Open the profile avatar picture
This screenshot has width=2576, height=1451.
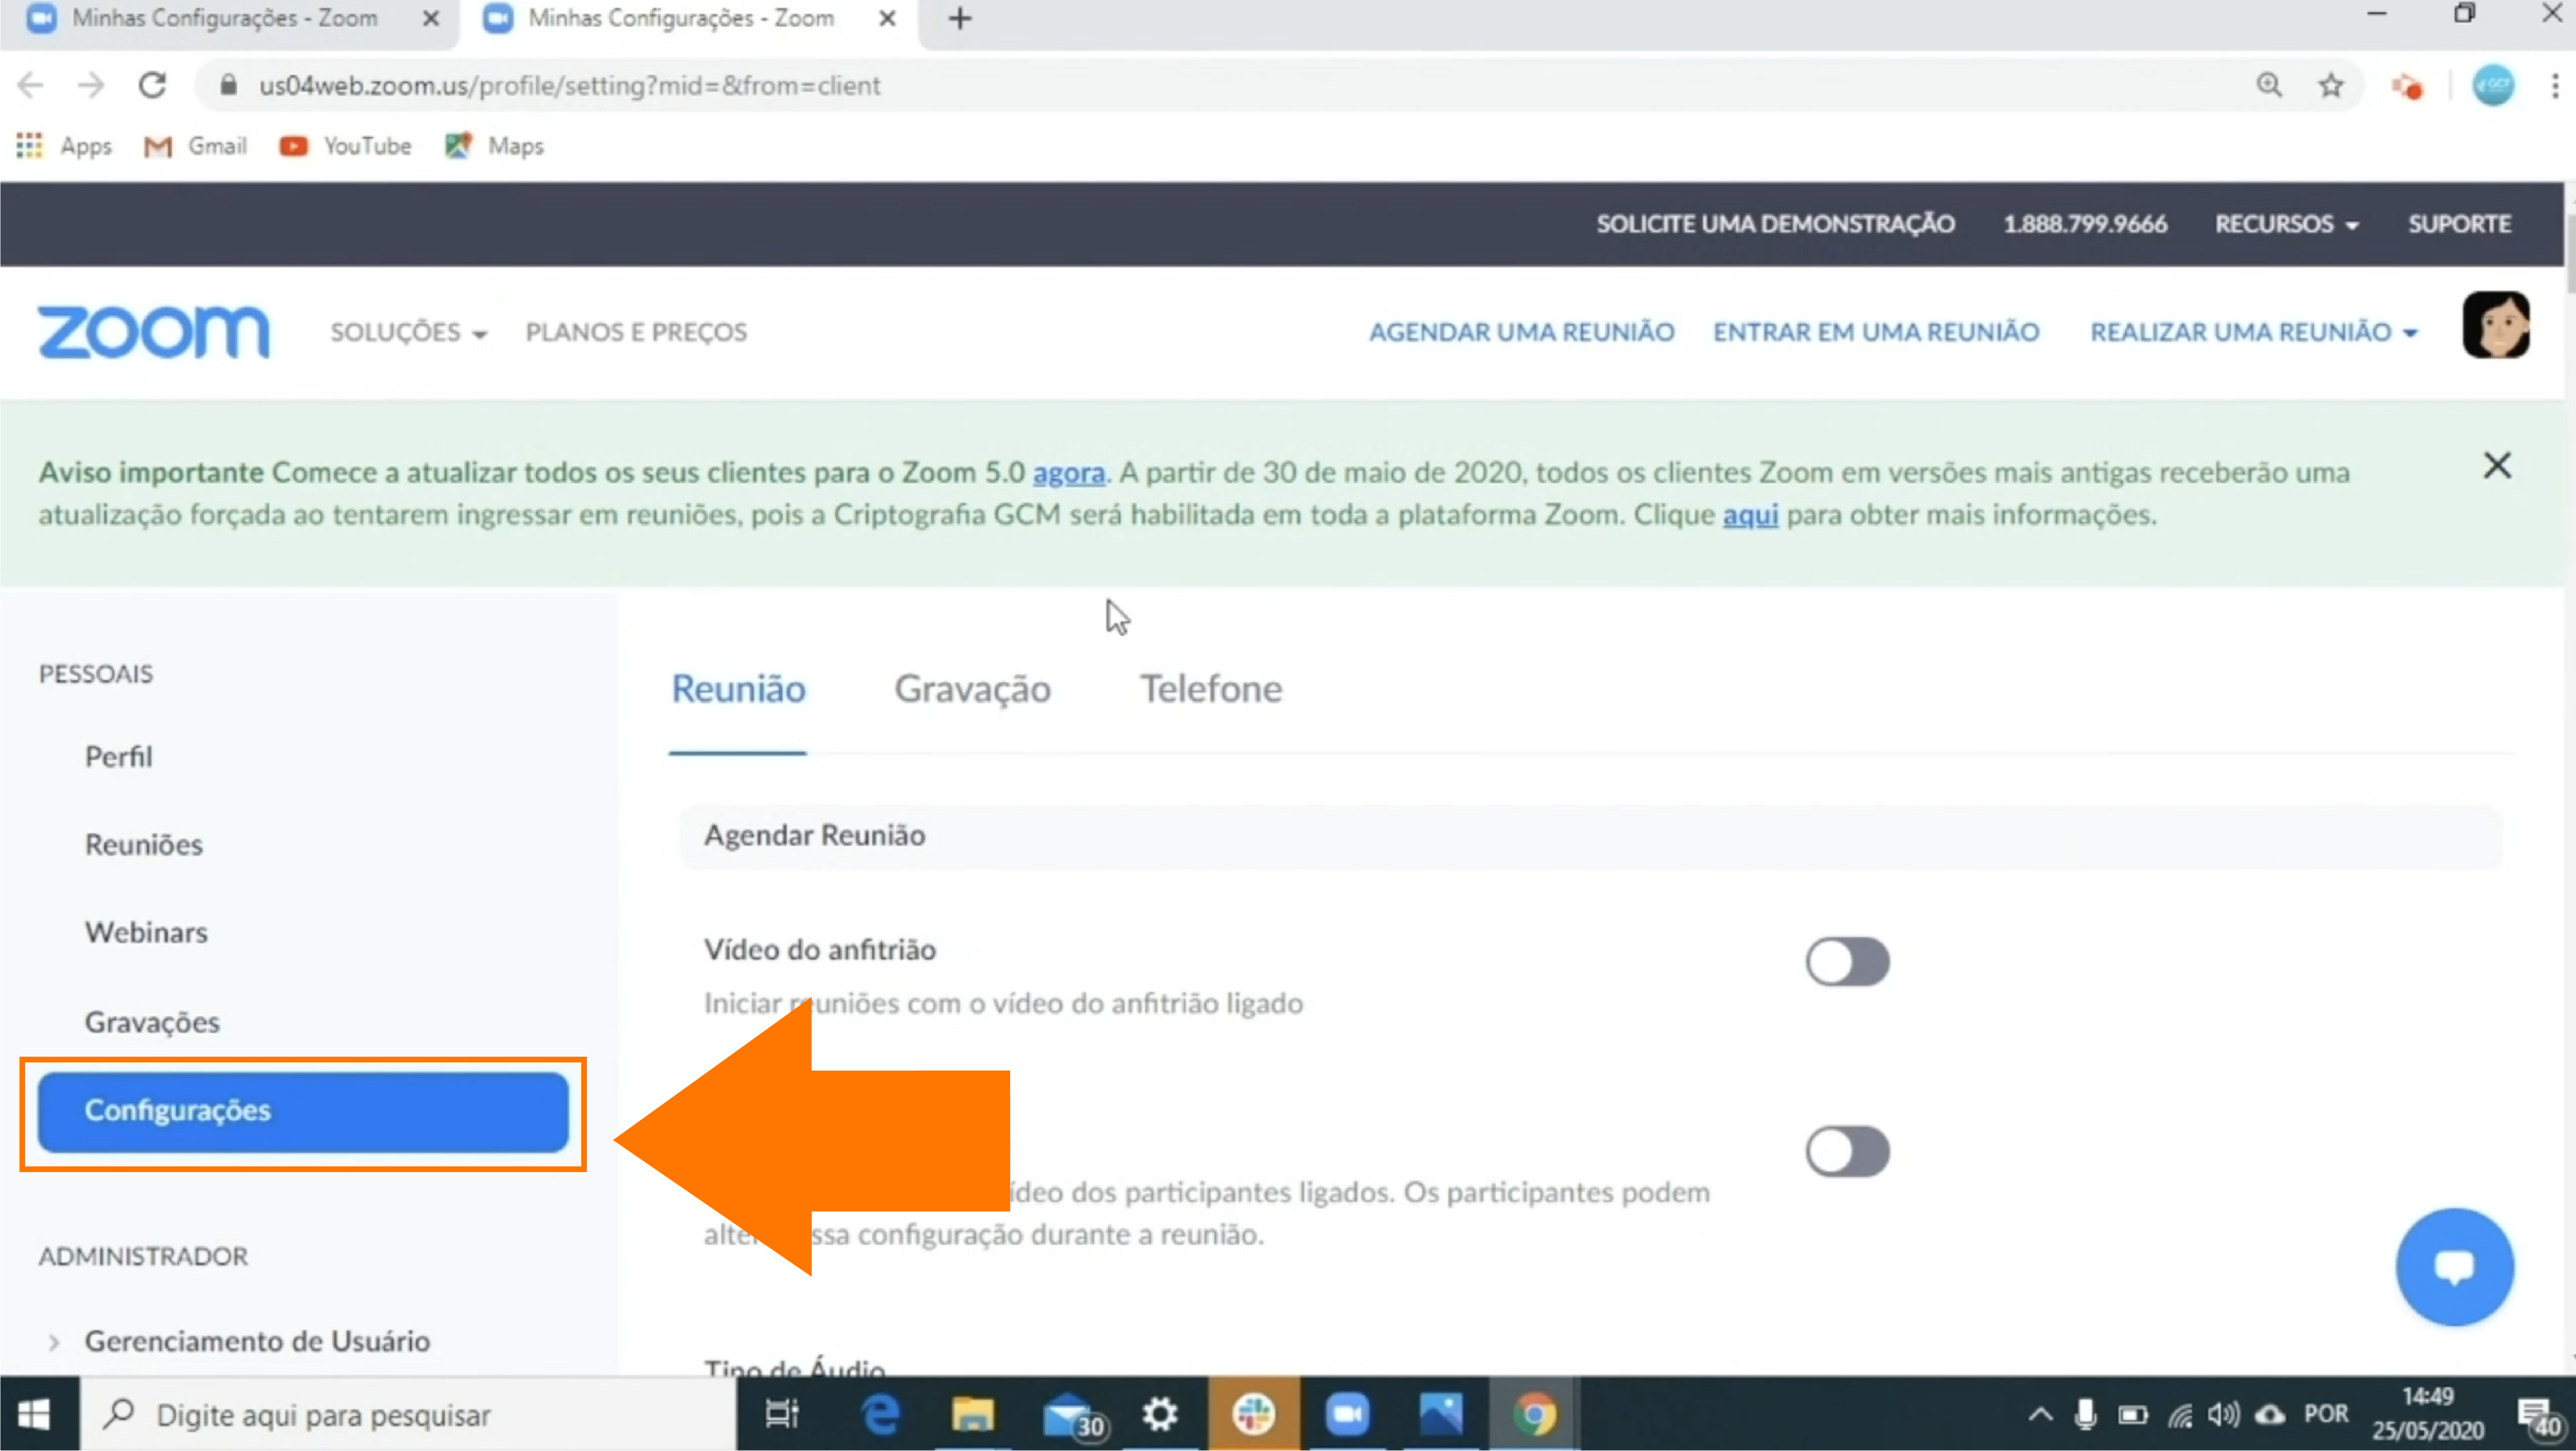click(x=2495, y=325)
